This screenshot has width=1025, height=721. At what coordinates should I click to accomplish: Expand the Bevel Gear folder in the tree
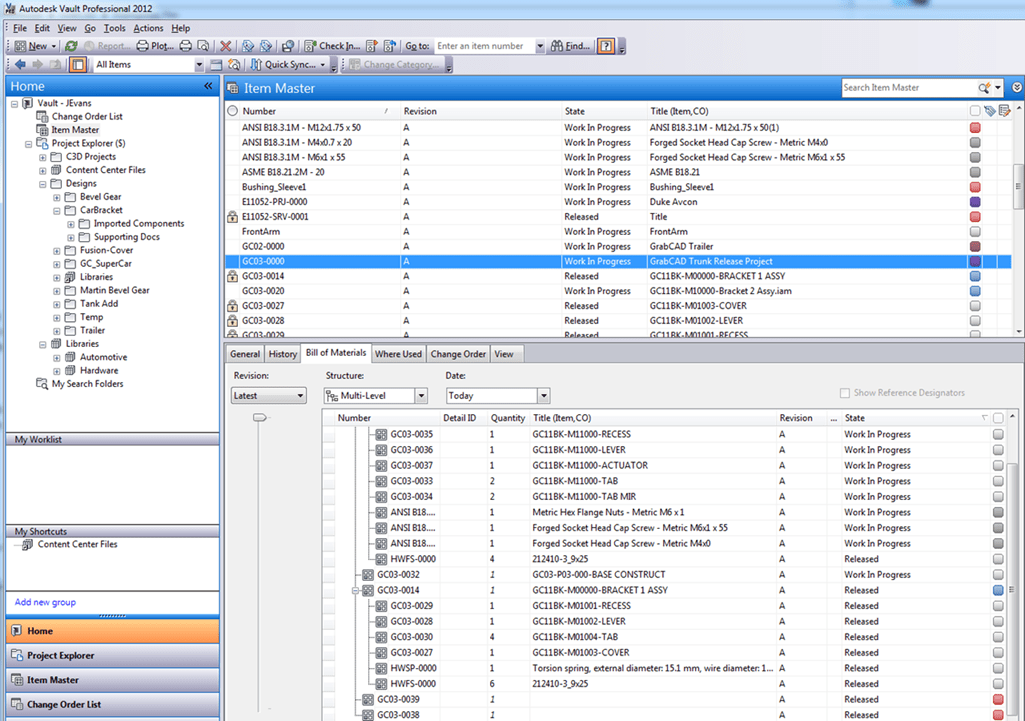pos(57,197)
